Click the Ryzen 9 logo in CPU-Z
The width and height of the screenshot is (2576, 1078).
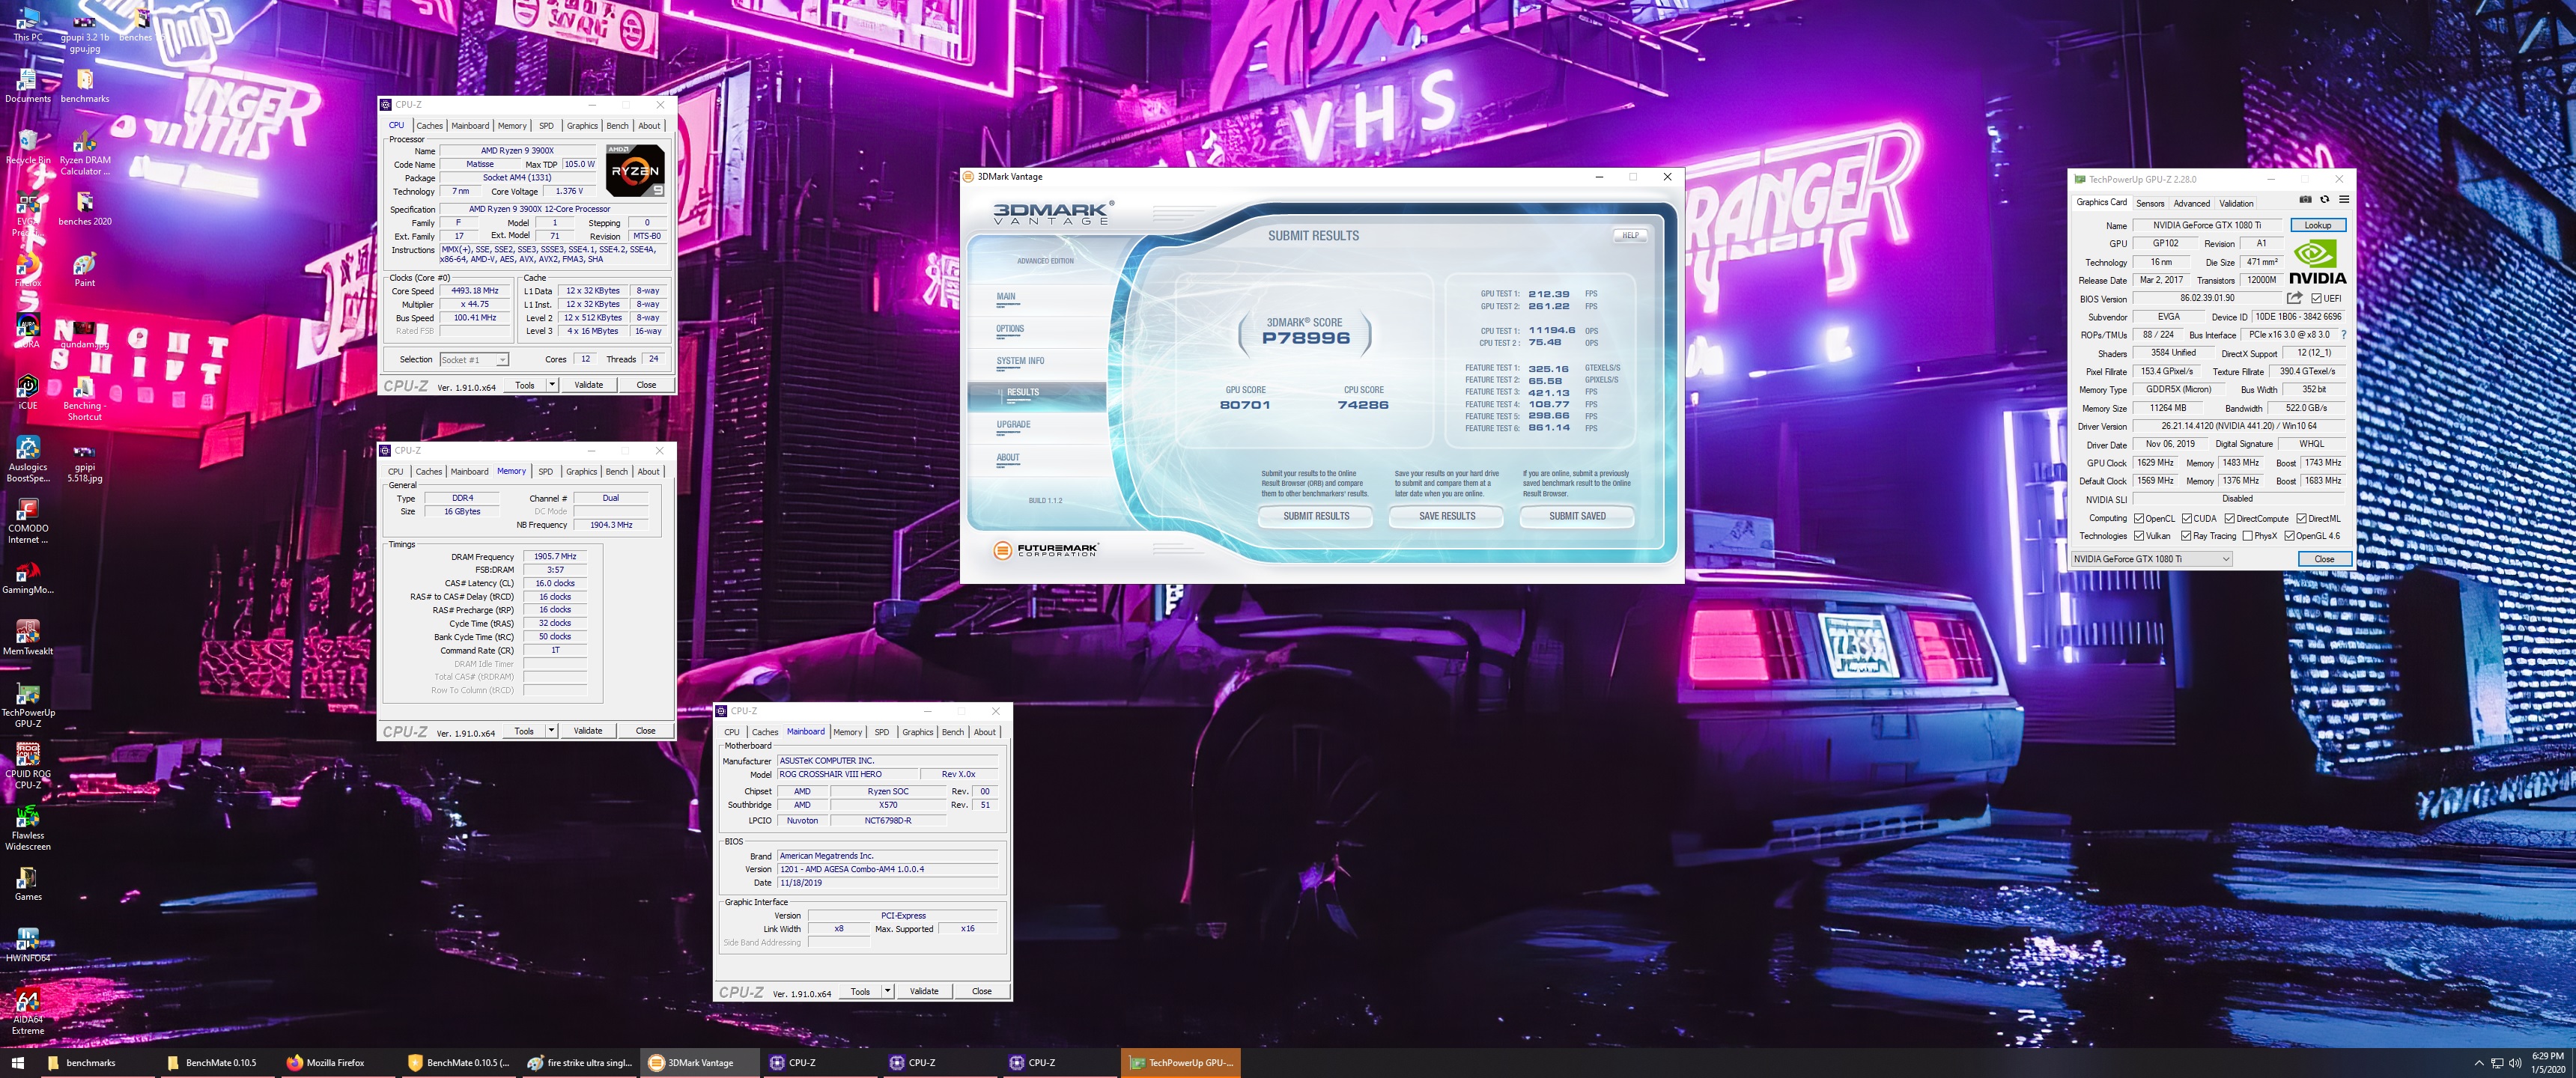pyautogui.click(x=635, y=171)
